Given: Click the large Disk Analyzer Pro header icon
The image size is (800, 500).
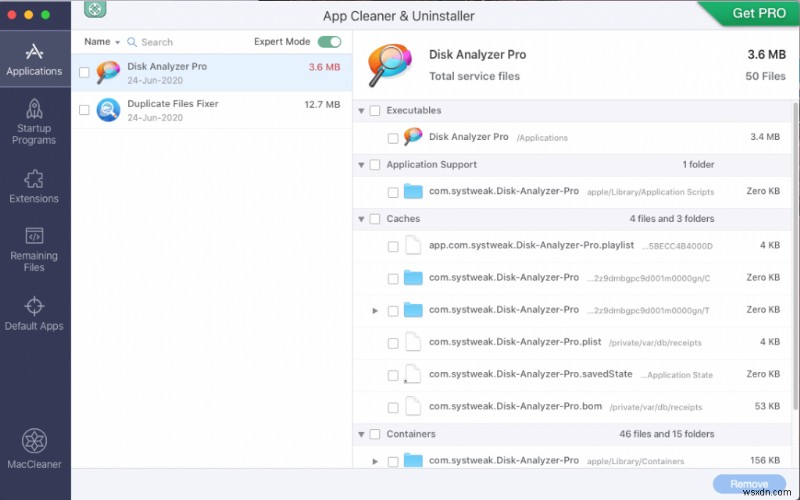Looking at the screenshot, I should tap(389, 65).
